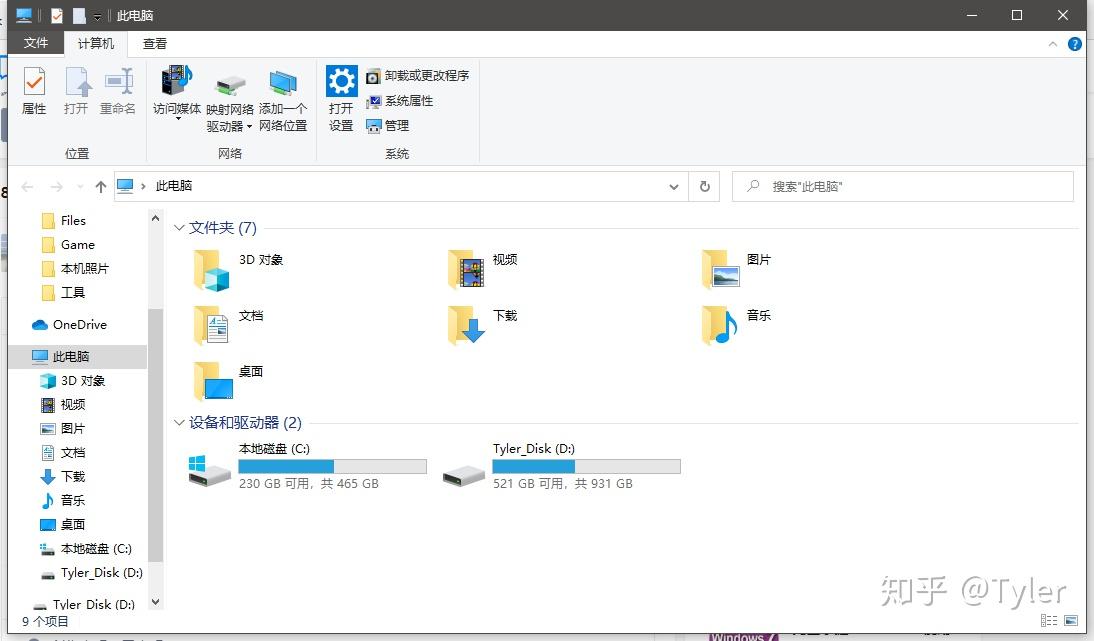
Task: Select the 图片 folder in main pane
Action: [737, 271]
